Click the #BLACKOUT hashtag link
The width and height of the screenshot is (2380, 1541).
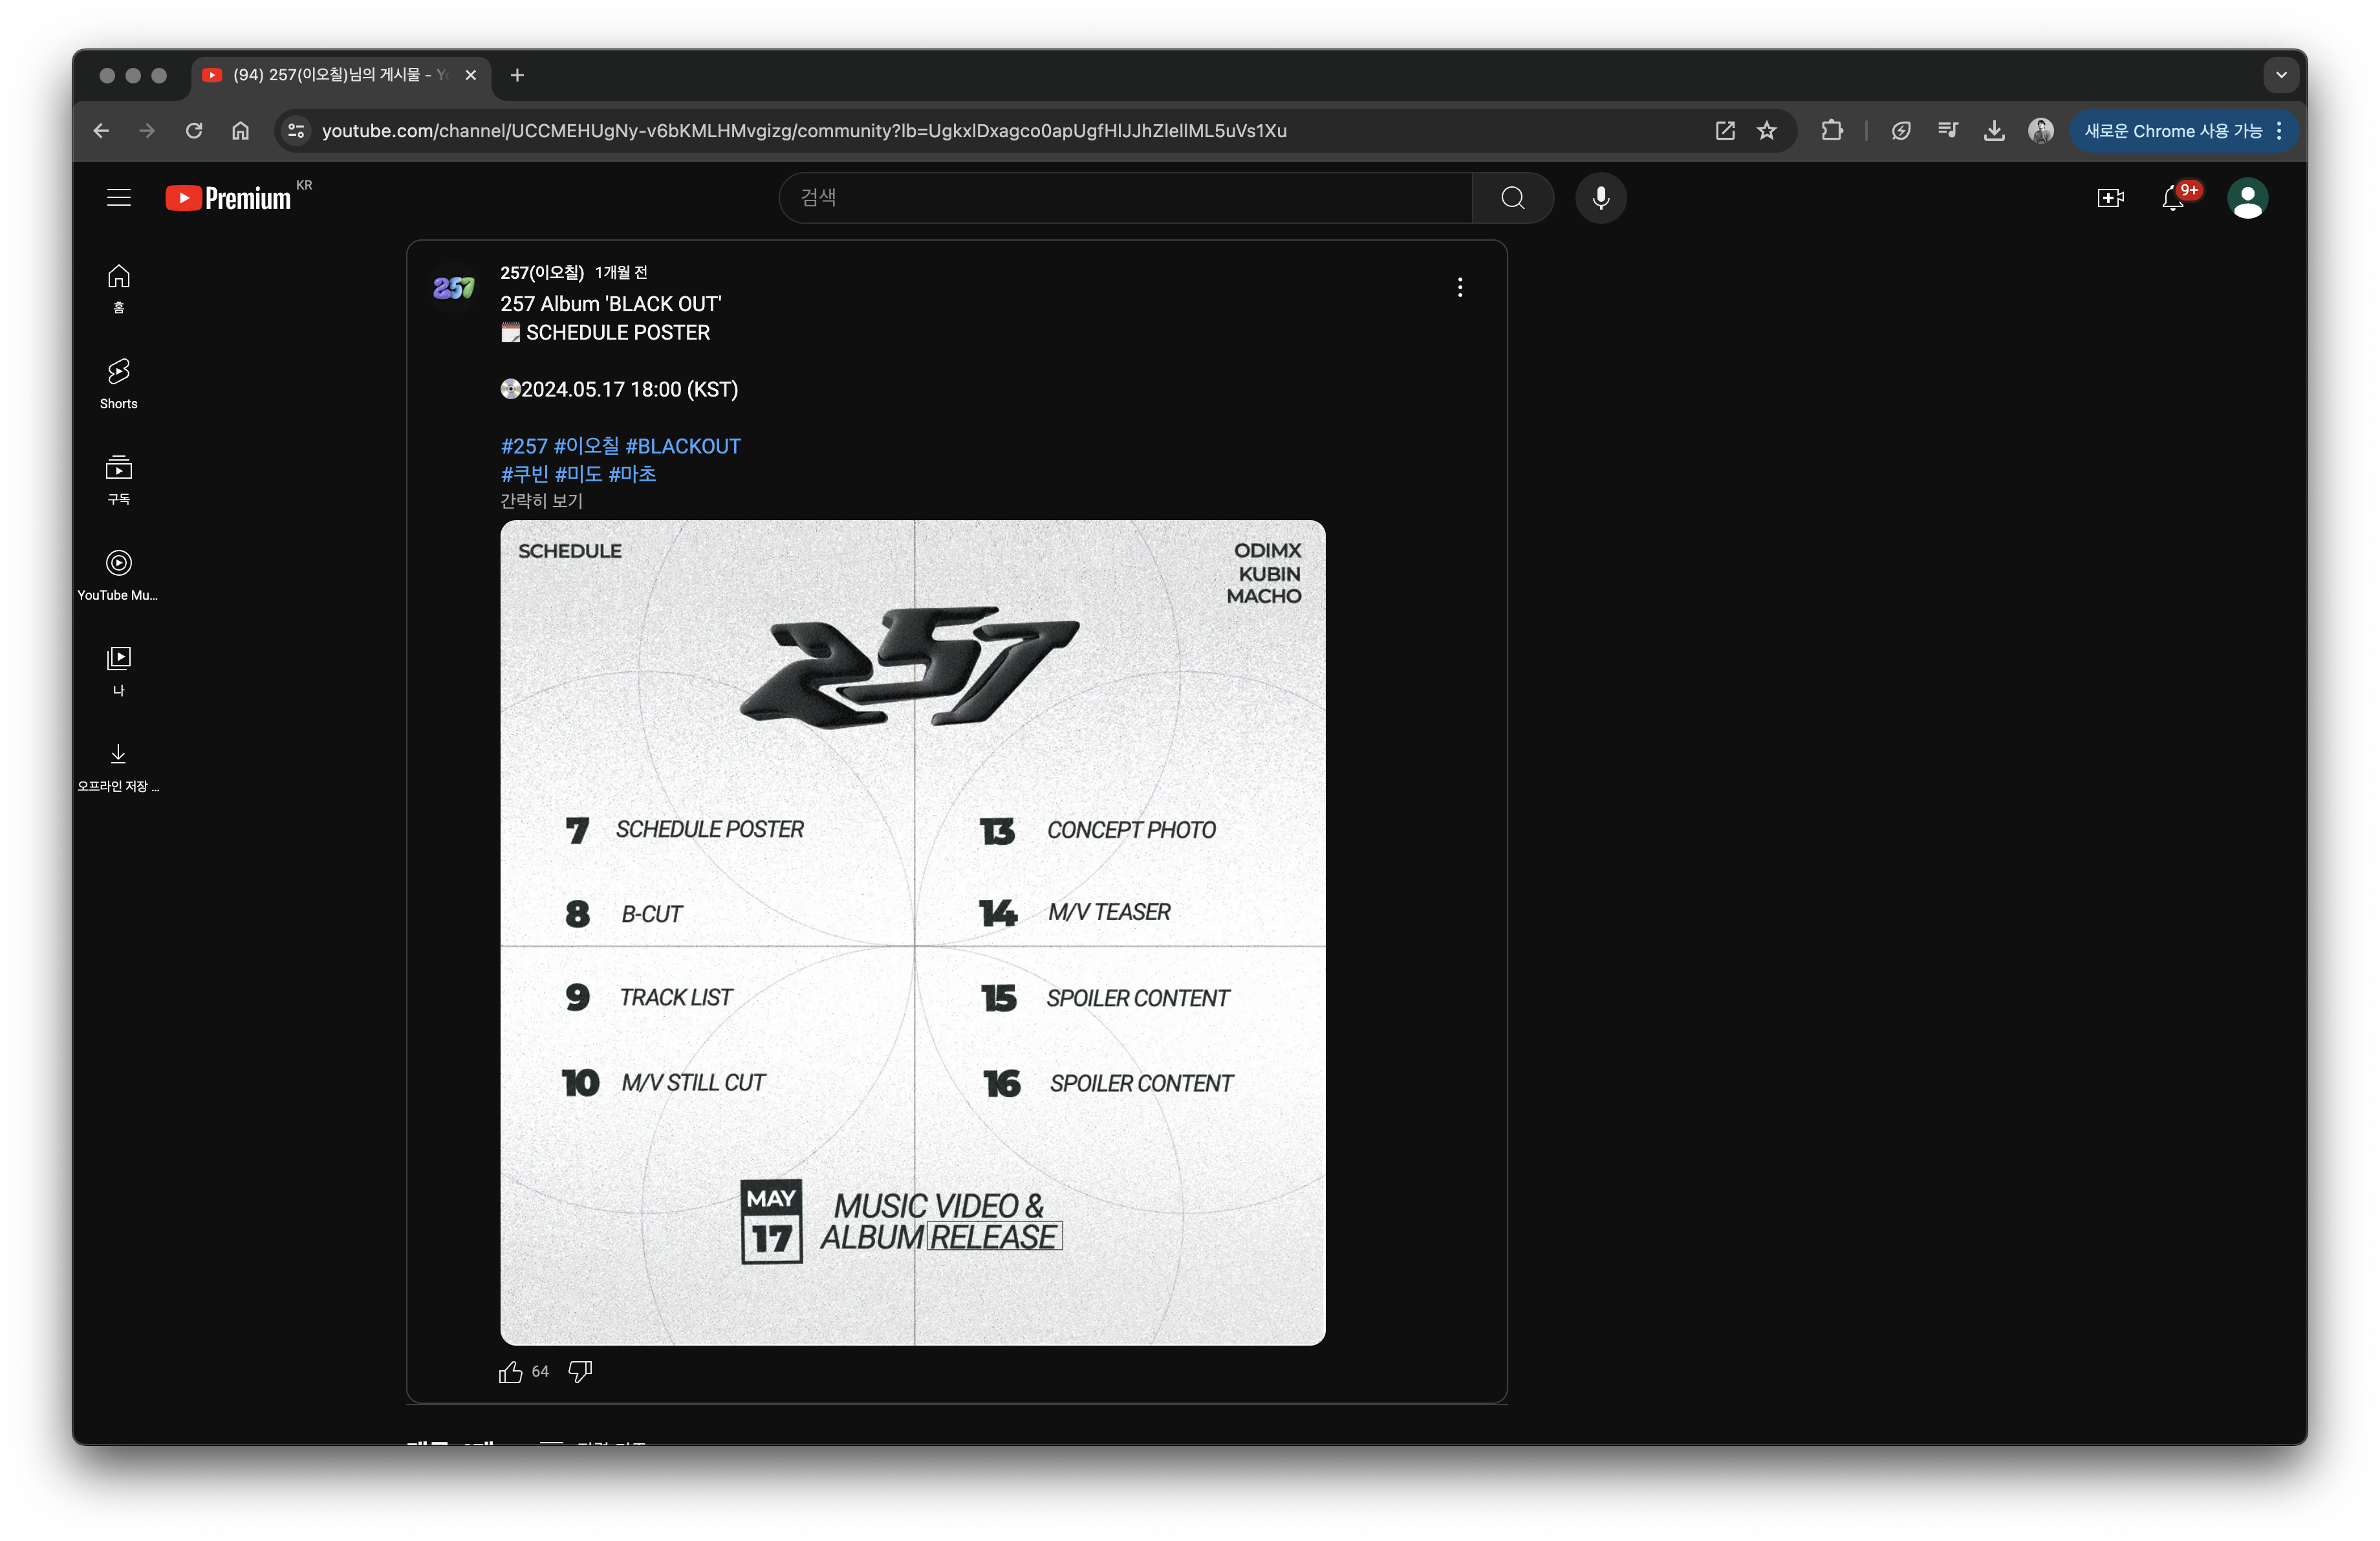[x=683, y=446]
